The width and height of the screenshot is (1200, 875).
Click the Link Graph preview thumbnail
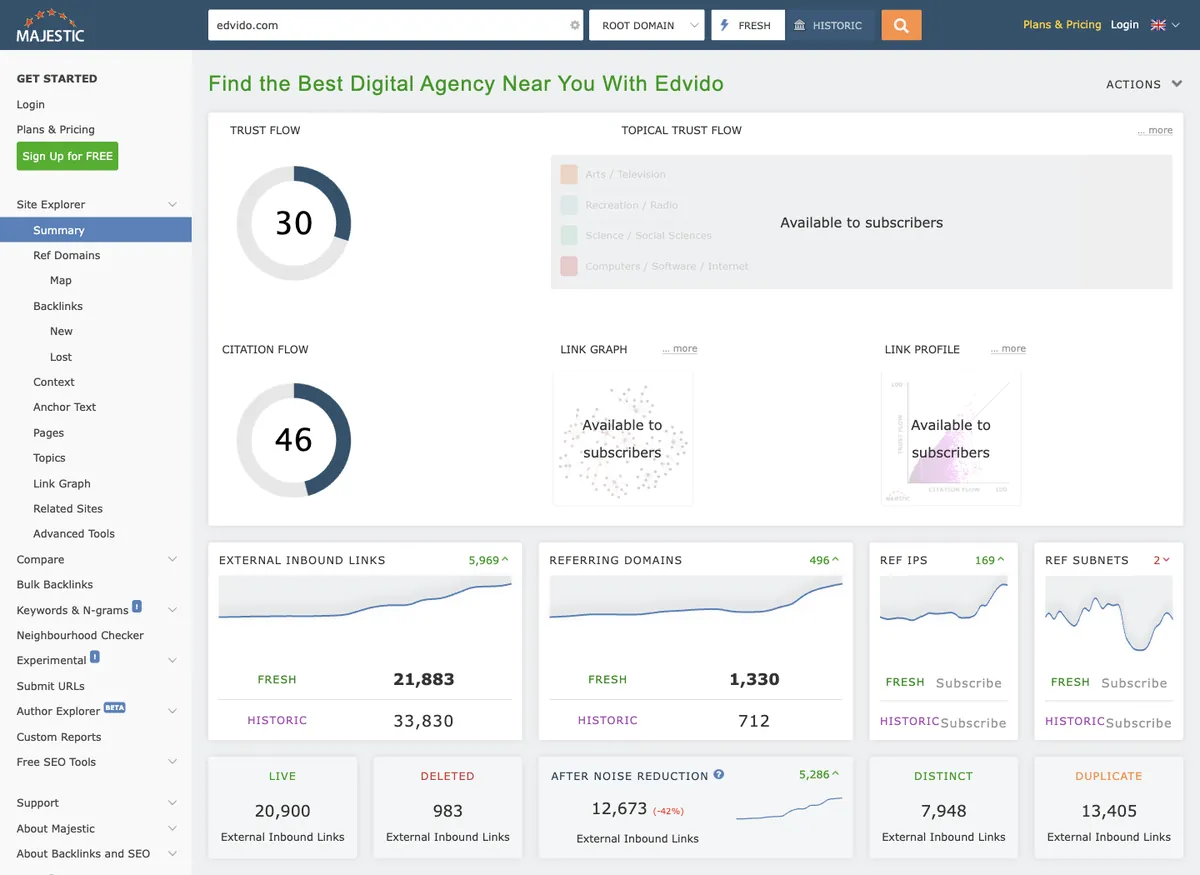click(x=622, y=439)
